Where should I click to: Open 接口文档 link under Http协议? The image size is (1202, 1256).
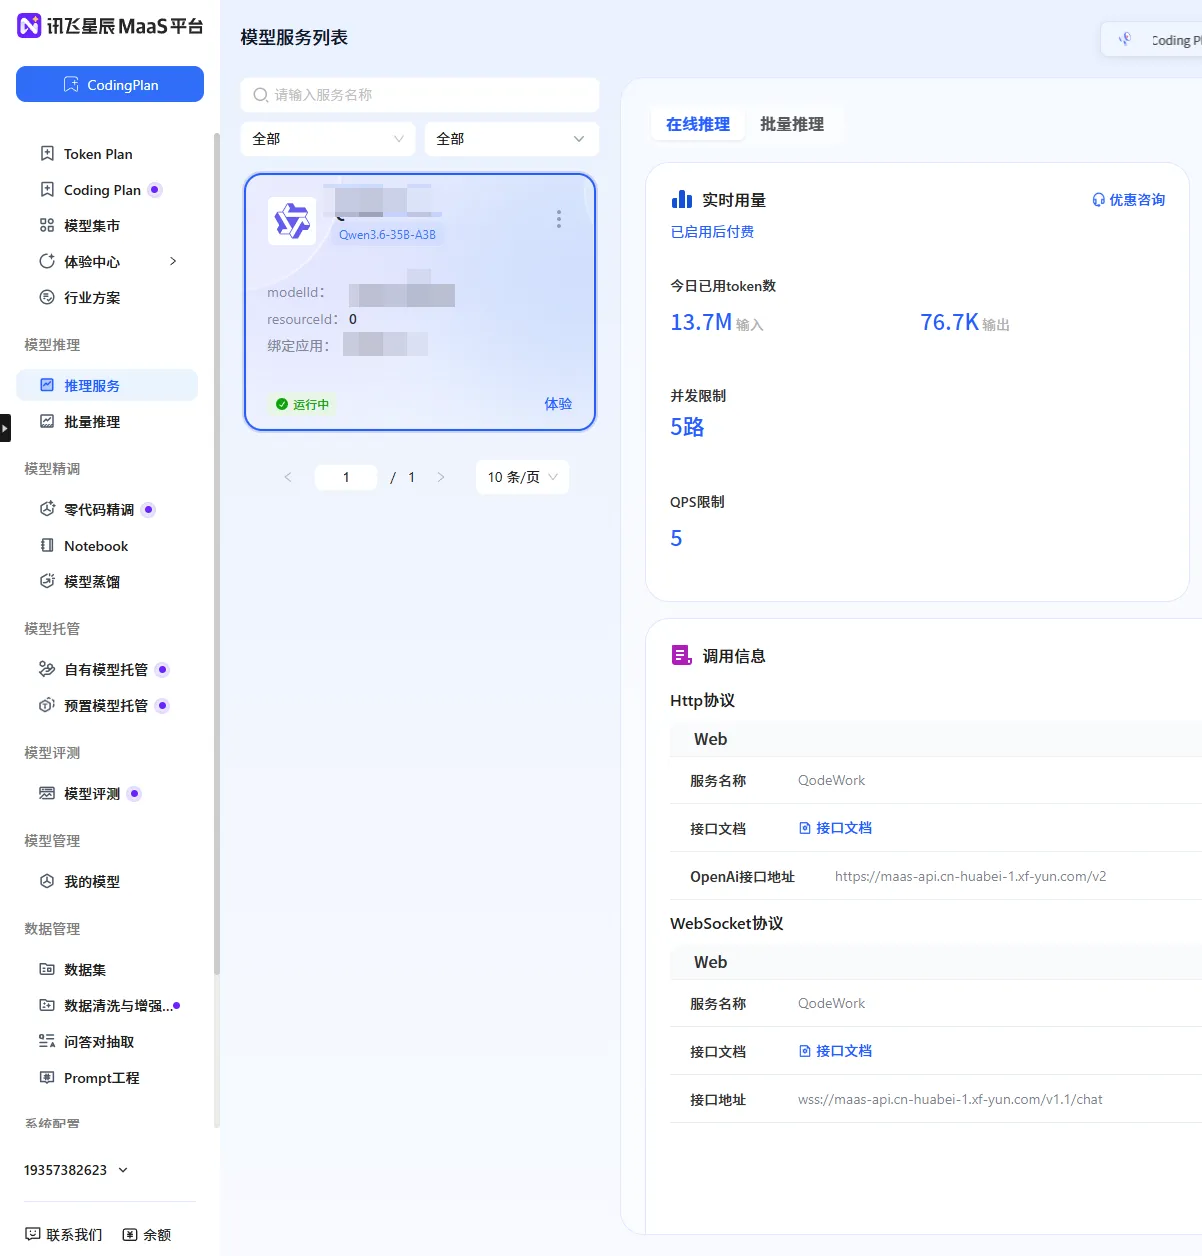835,828
